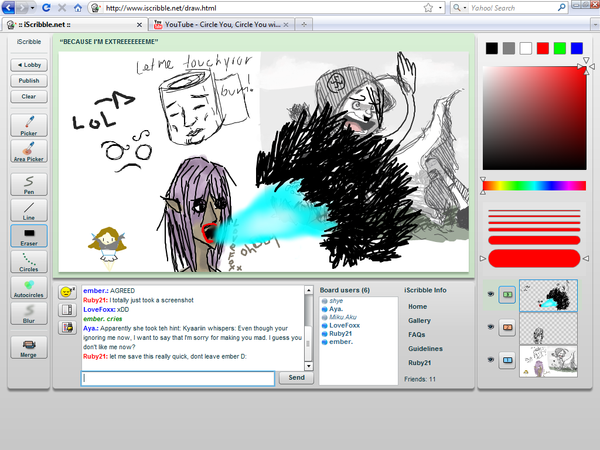The height and width of the screenshot is (450, 600).
Task: Open the Ruby21 profile link in iScribble Info
Action: click(x=419, y=363)
